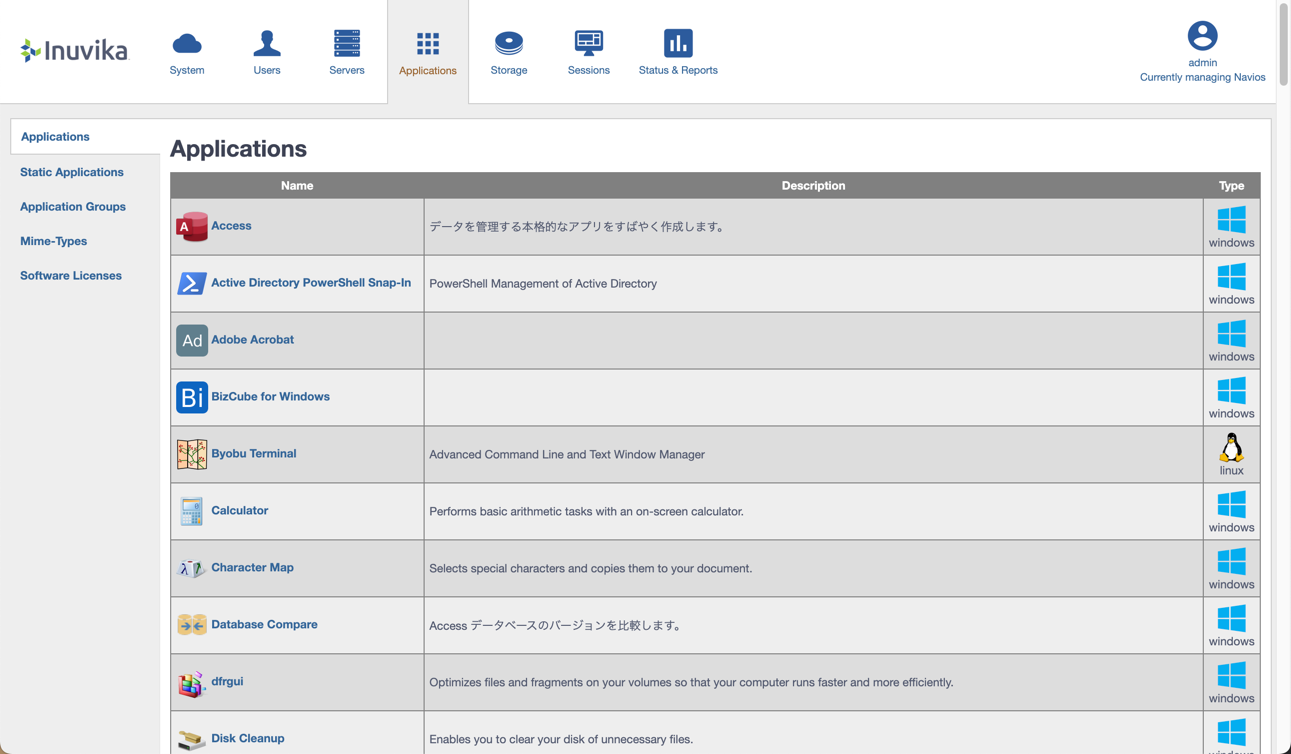This screenshot has width=1291, height=754.
Task: Open Software Licenses section
Action: (71, 276)
